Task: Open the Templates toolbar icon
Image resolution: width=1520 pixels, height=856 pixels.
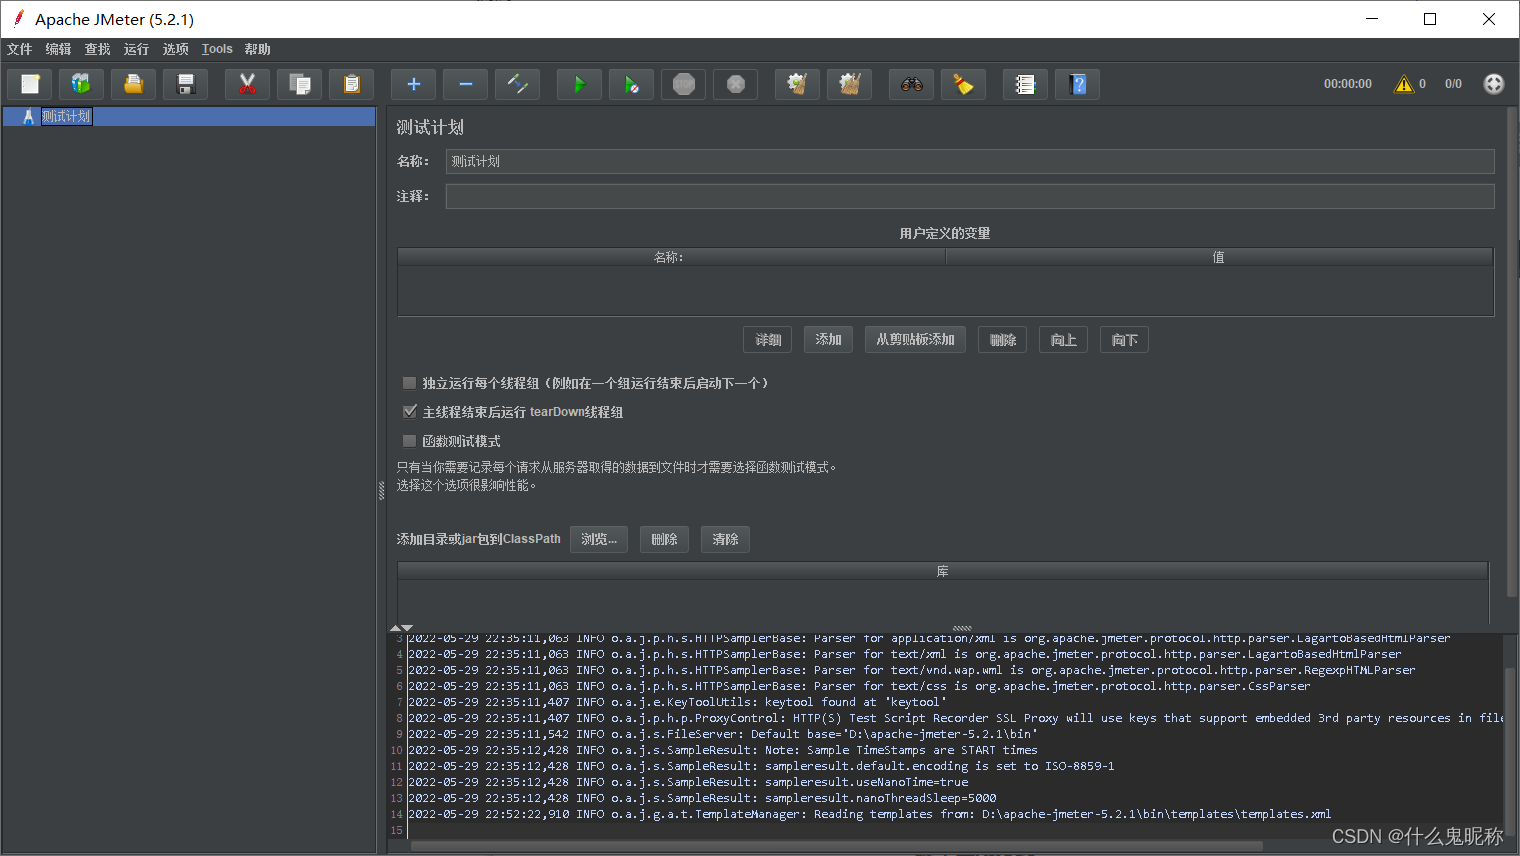Action: pyautogui.click(x=81, y=85)
